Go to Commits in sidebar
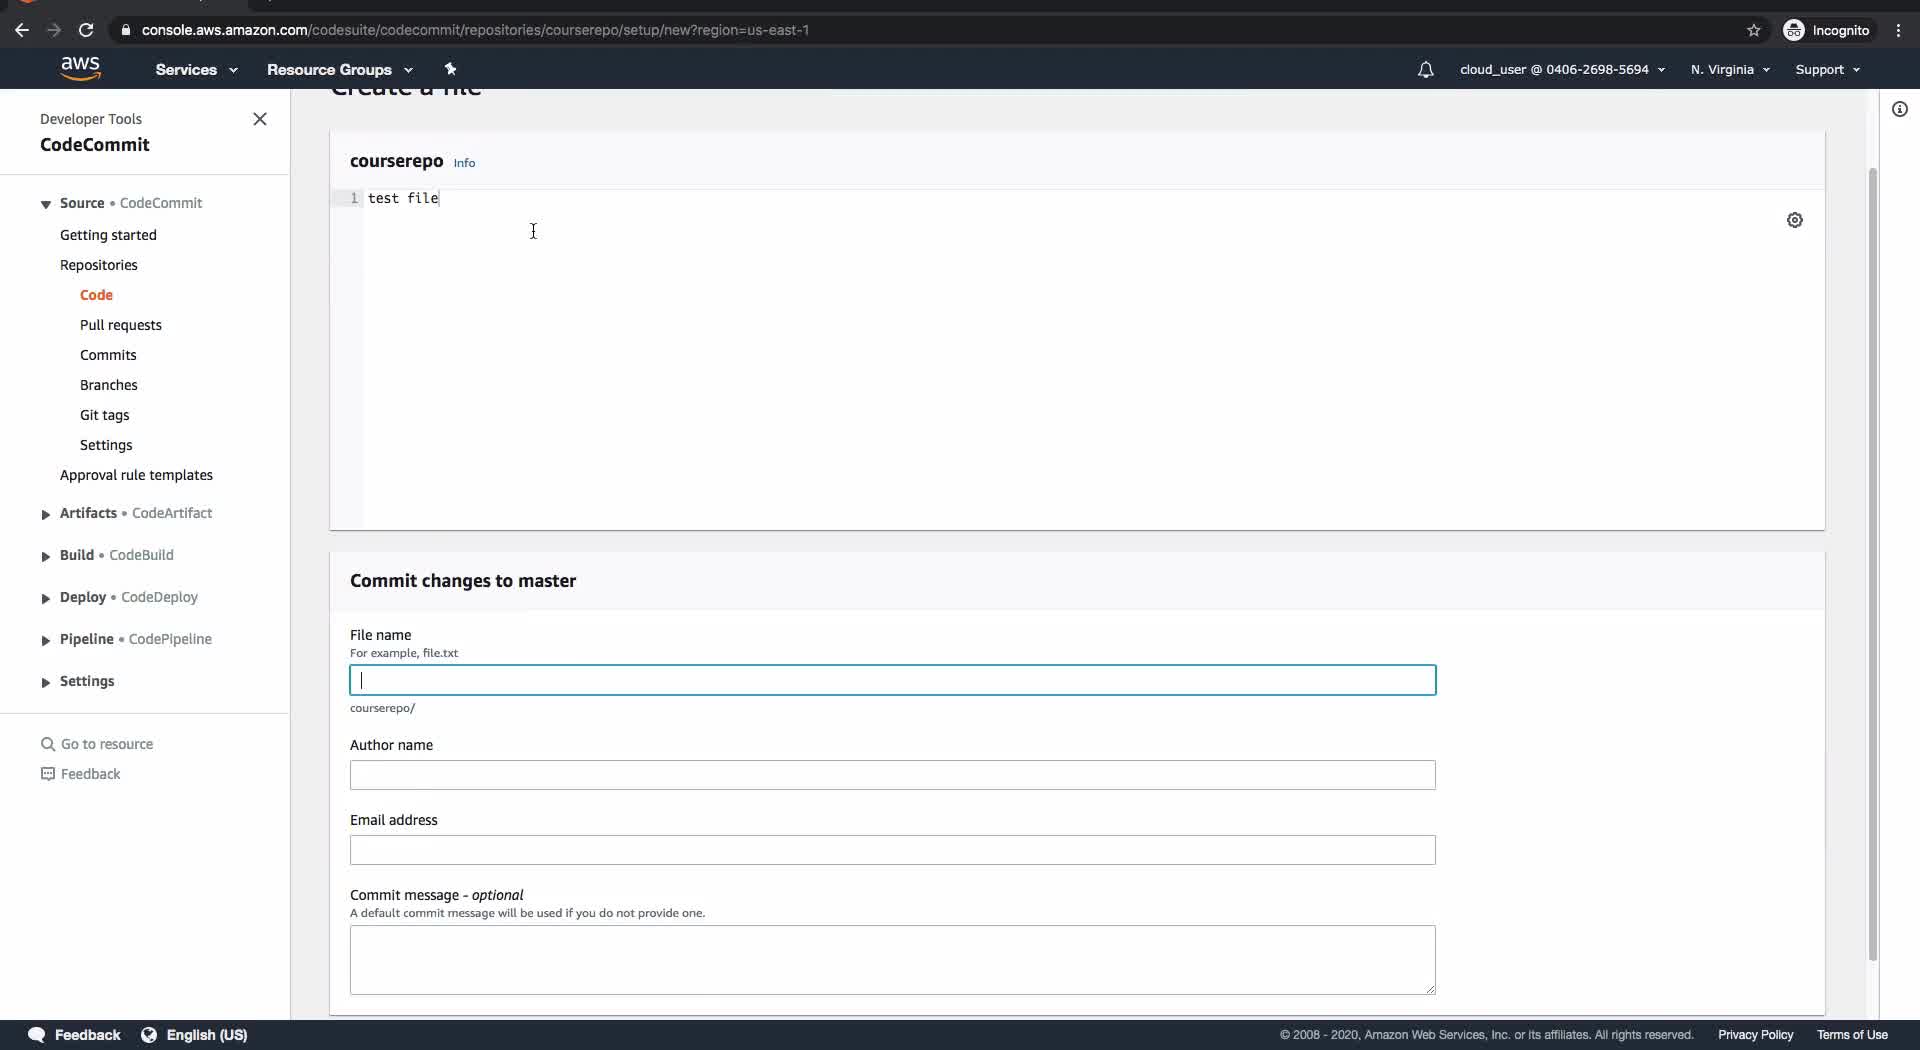This screenshot has width=1920, height=1050. click(108, 355)
